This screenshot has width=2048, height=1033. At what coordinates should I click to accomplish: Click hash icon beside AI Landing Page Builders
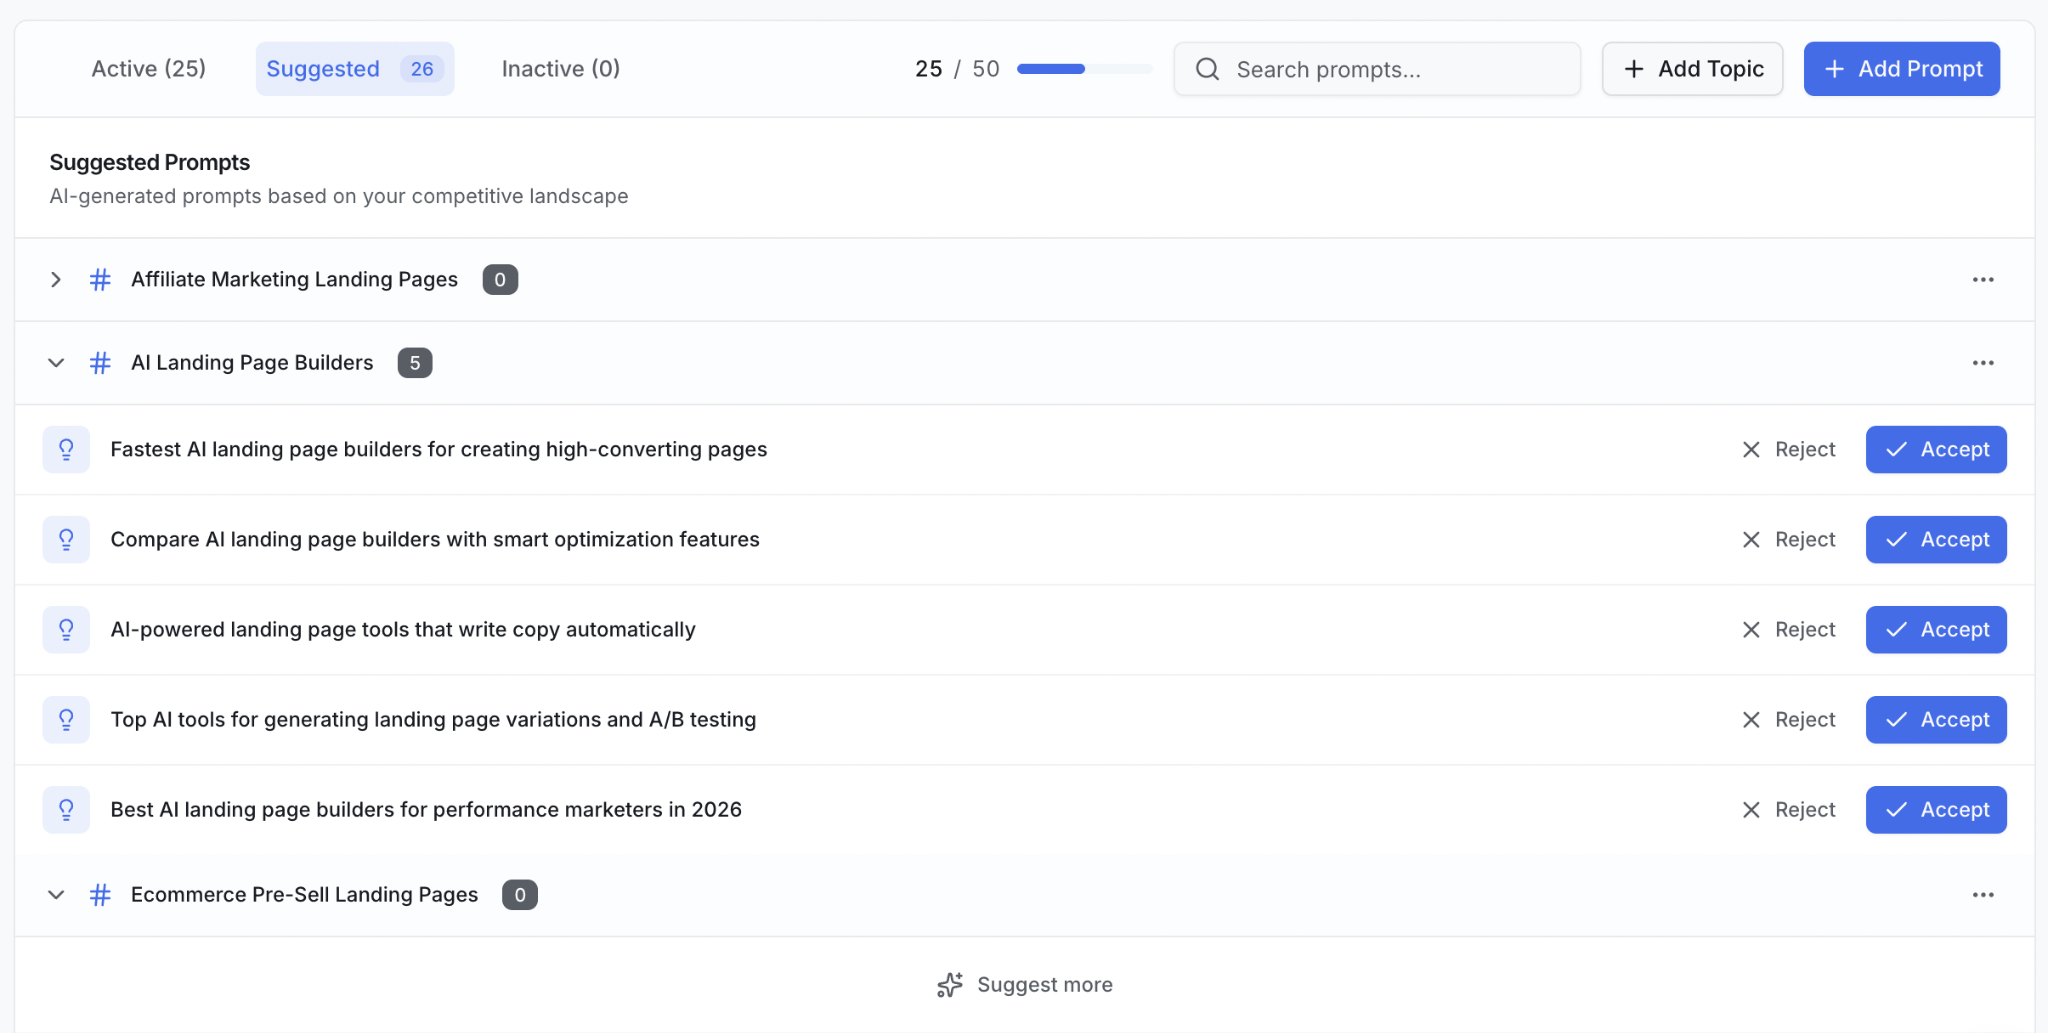[100, 363]
